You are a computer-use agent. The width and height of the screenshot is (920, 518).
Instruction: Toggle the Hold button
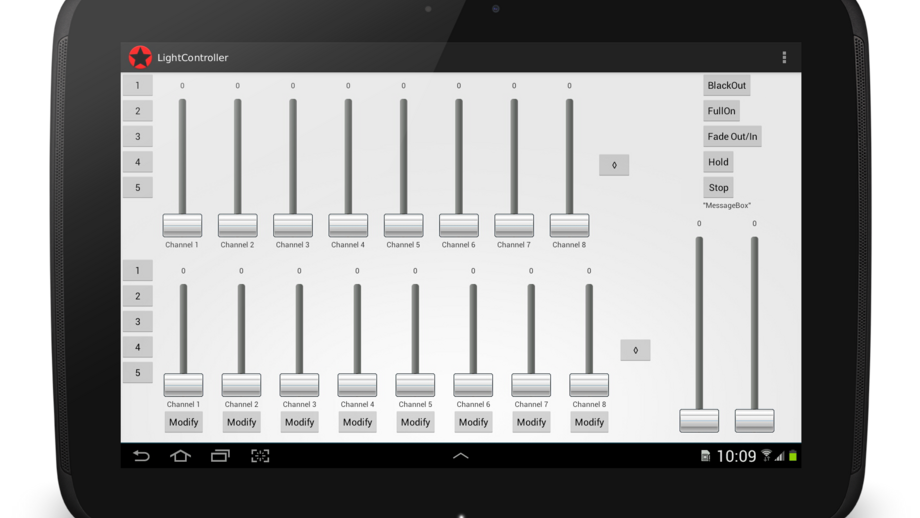point(718,162)
